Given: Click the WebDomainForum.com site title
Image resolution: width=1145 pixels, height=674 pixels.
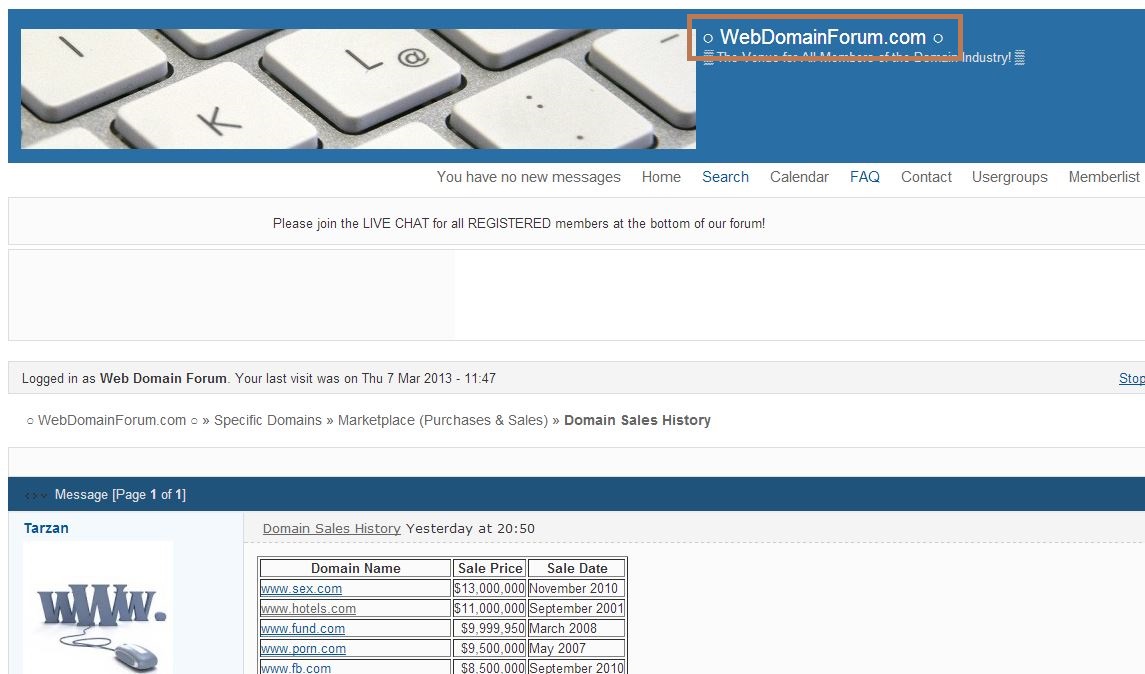Looking at the screenshot, I should coord(823,37).
